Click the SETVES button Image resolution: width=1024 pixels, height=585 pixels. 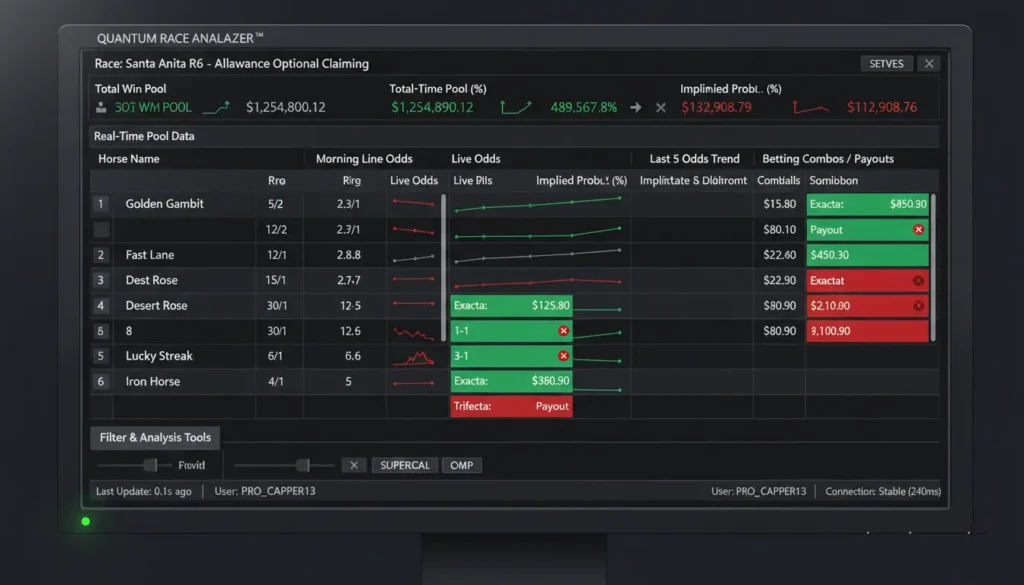(x=886, y=63)
